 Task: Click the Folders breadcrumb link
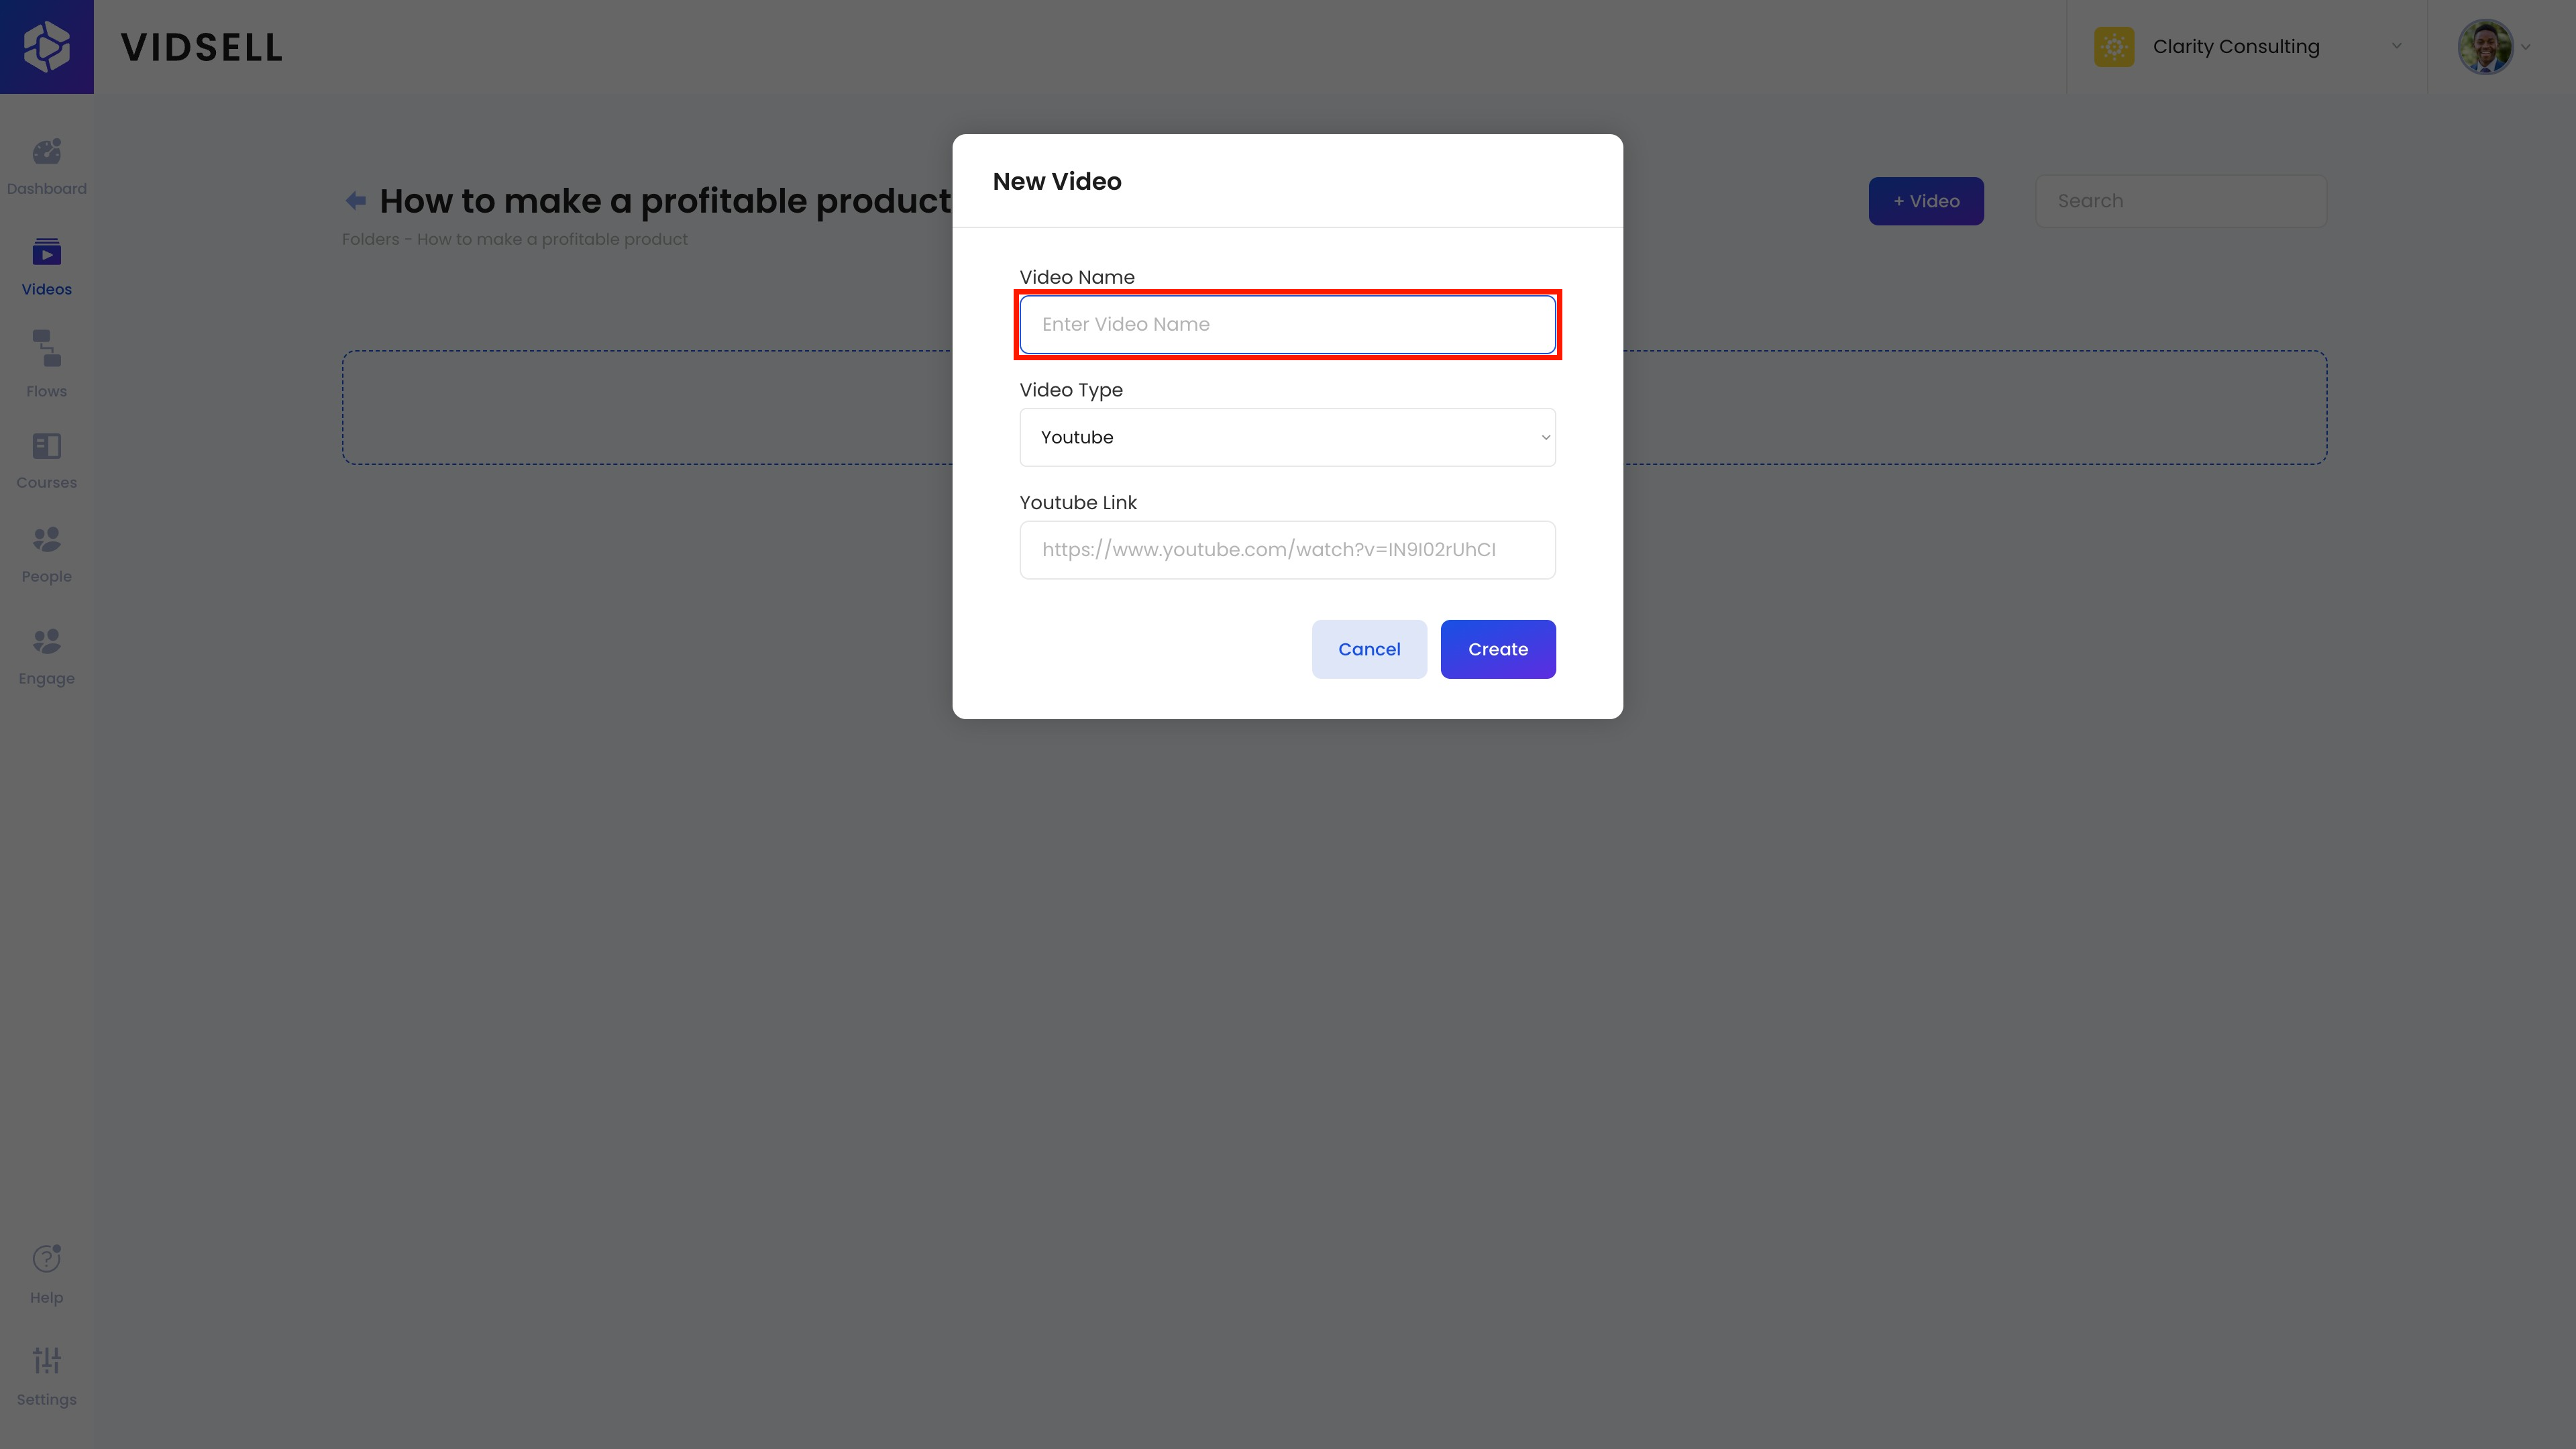click(x=370, y=239)
